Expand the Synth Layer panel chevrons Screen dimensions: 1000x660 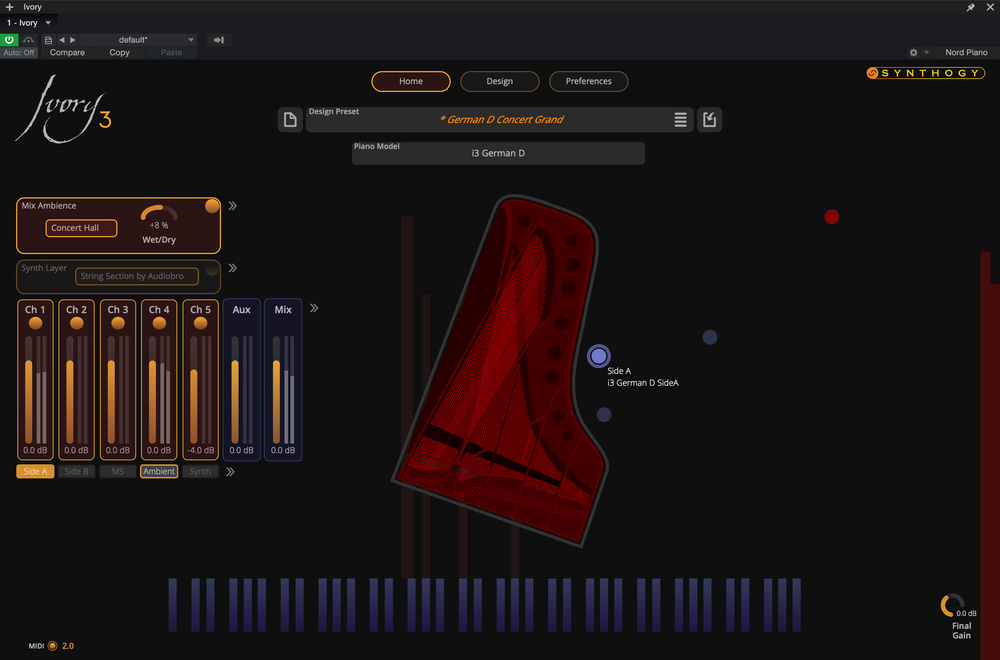[232, 268]
